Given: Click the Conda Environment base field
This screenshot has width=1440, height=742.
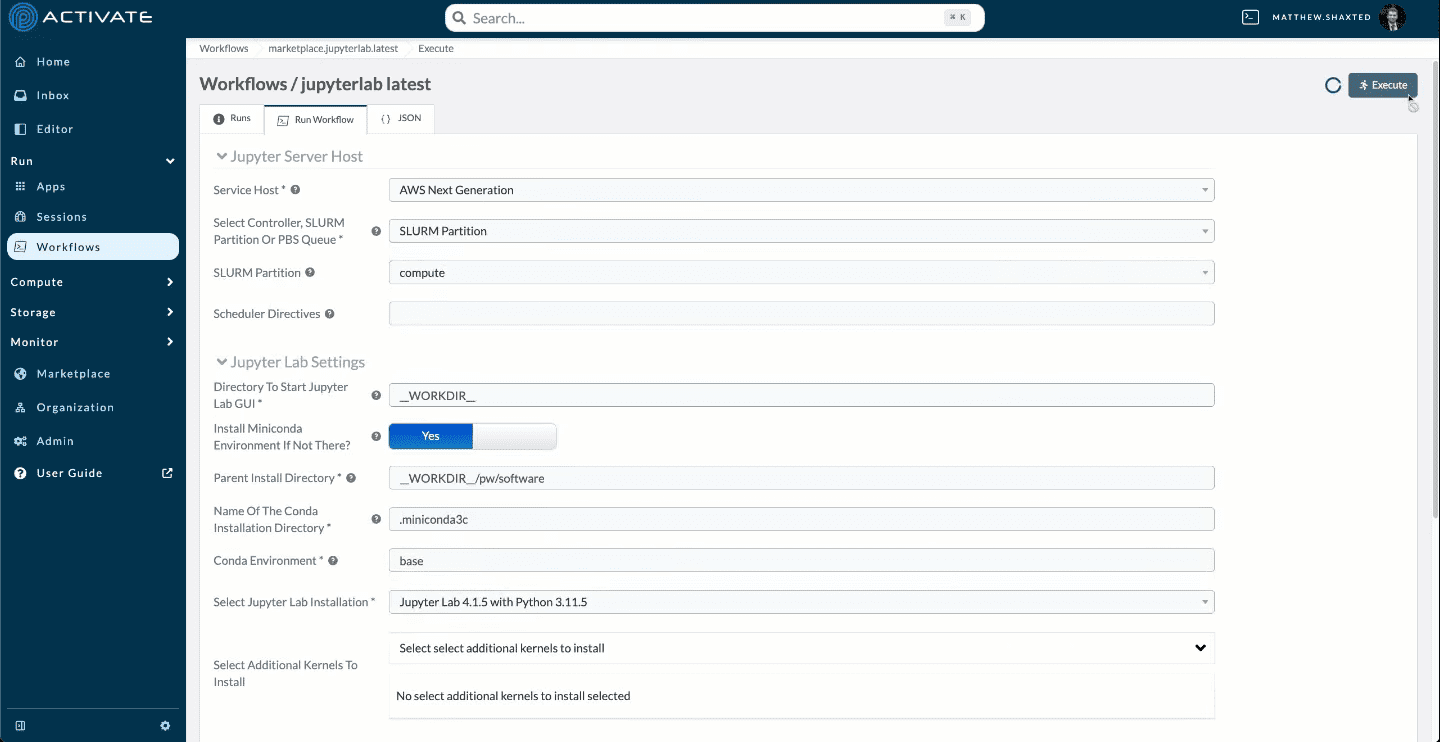Looking at the screenshot, I should click(x=801, y=561).
